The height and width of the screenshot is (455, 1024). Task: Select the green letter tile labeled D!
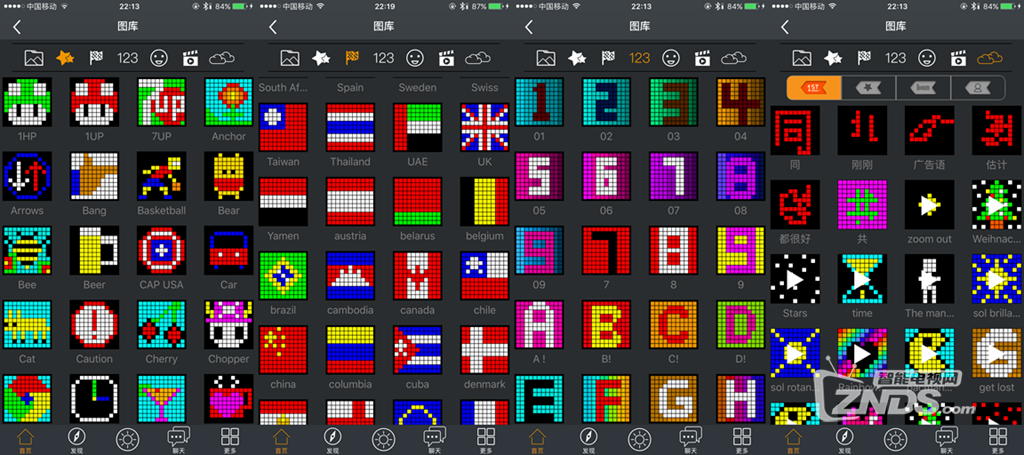coord(741,324)
